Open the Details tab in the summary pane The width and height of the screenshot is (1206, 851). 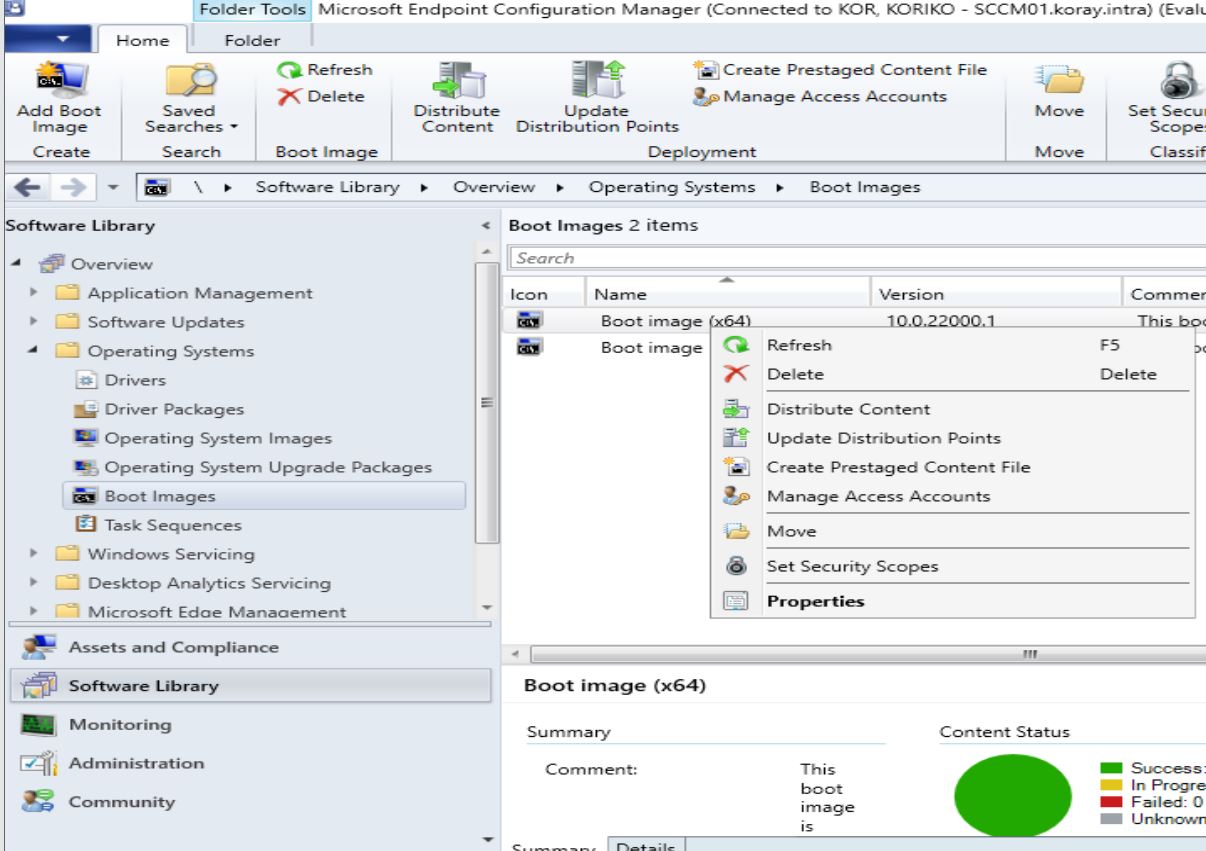tap(647, 845)
